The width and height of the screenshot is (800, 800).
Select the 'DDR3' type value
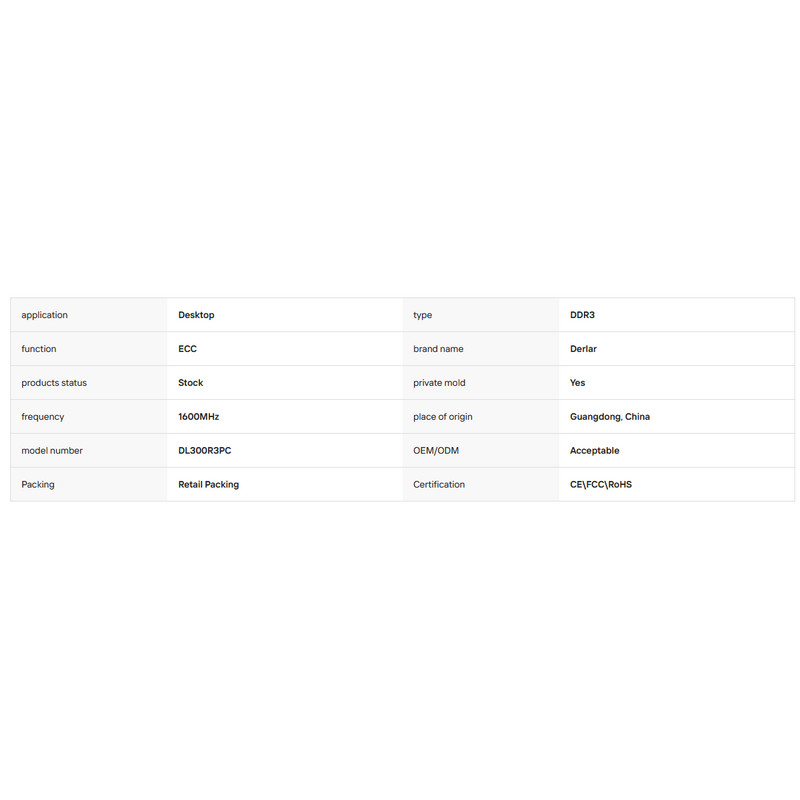click(582, 315)
